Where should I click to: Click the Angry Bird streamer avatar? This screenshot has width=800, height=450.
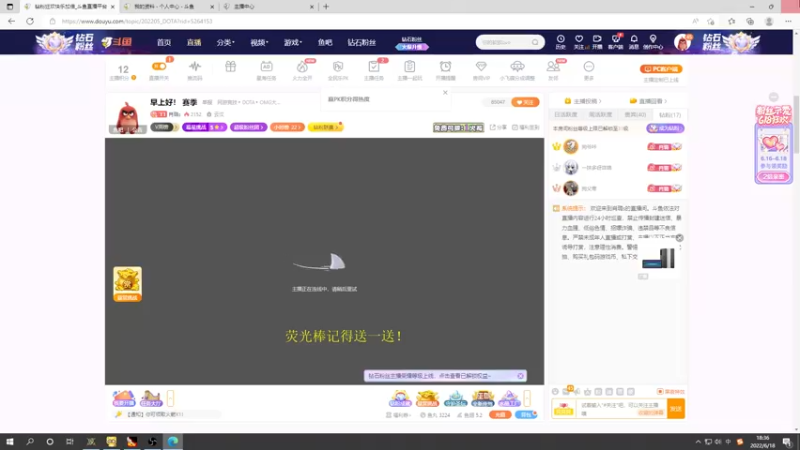128,116
